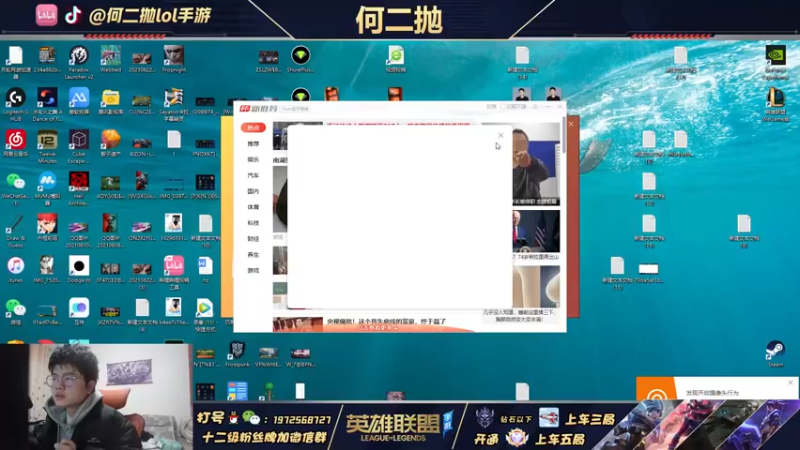800x450 pixels.
Task: Open the Dodge It! game icon
Action: coord(79,266)
